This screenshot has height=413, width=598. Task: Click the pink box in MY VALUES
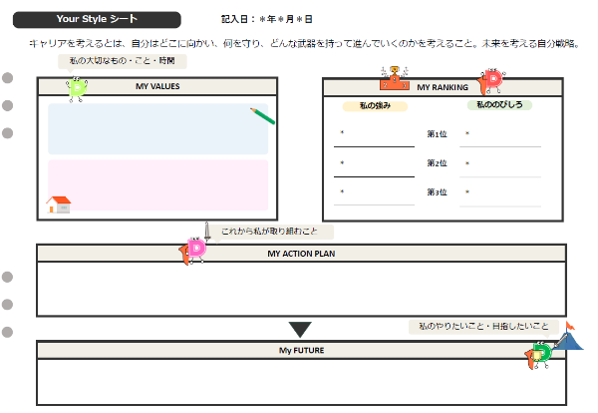[x=158, y=185]
